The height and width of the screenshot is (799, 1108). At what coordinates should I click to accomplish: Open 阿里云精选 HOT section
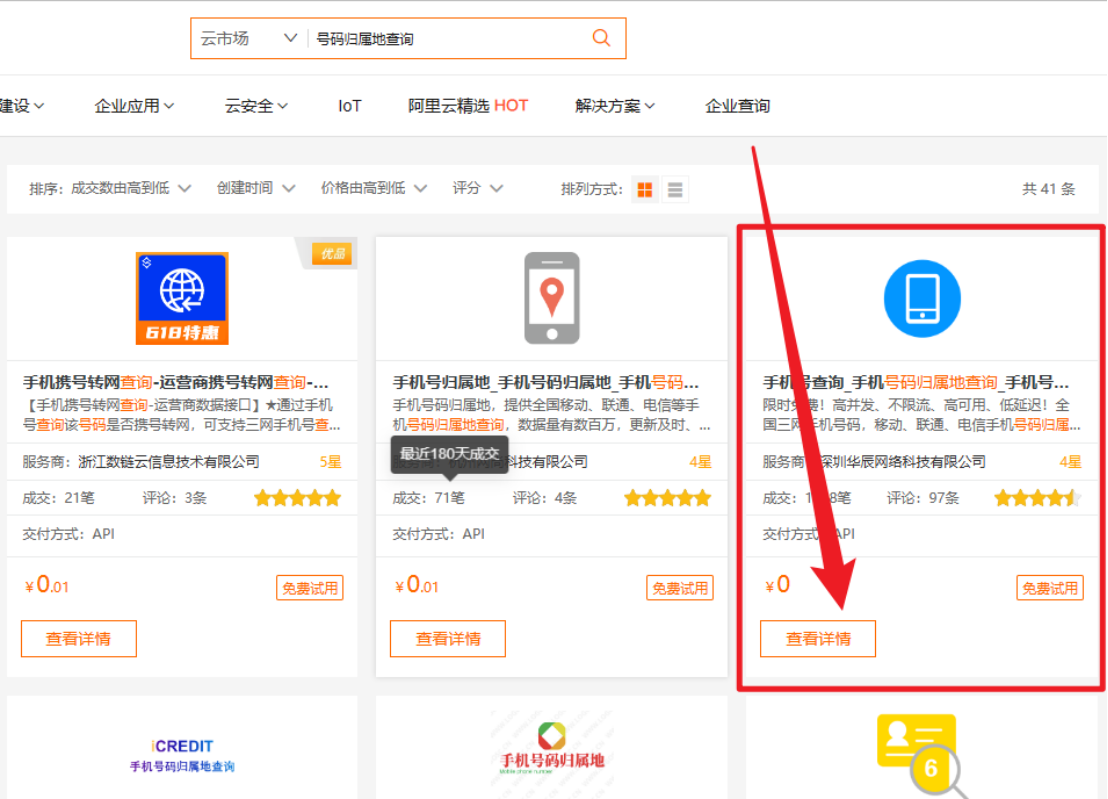click(x=468, y=106)
